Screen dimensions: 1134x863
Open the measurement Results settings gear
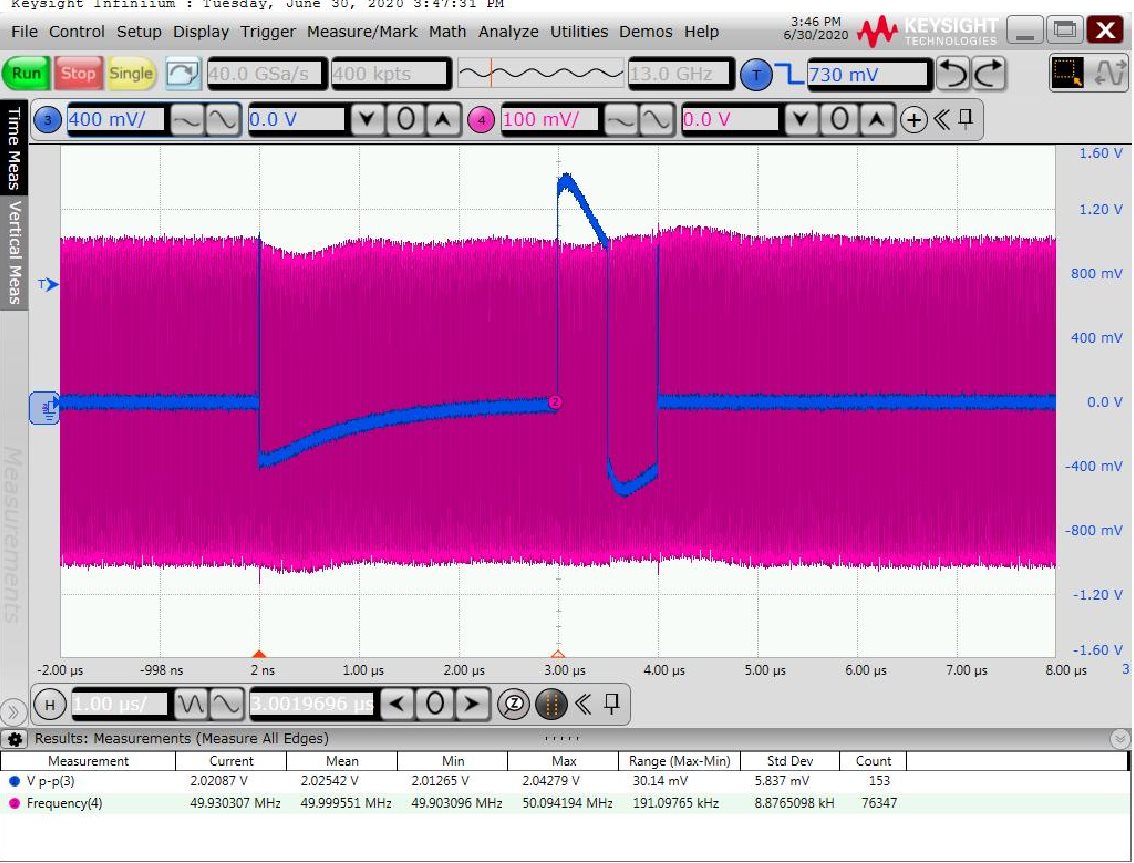[x=14, y=739]
